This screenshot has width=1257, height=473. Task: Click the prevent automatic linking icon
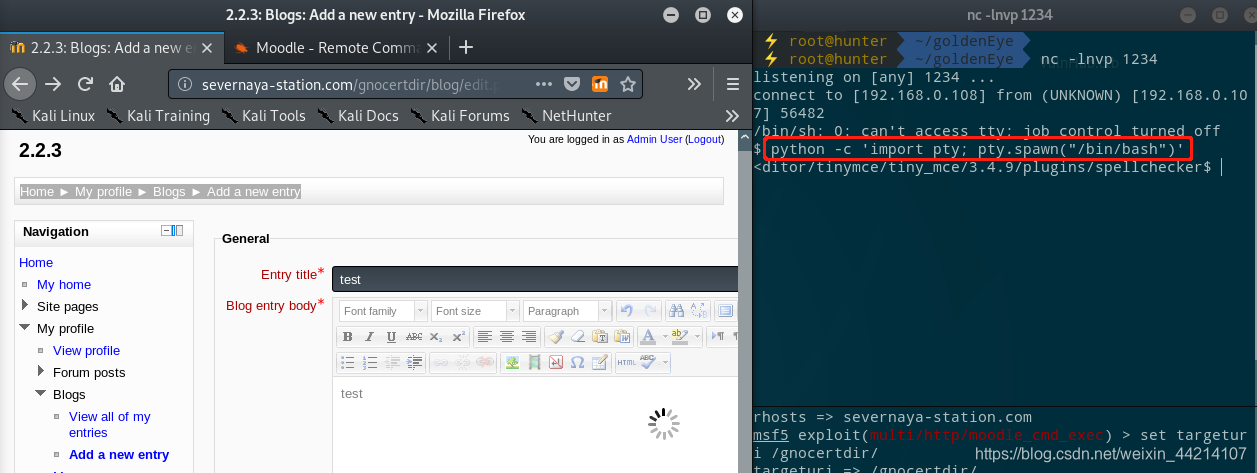pyautogui.click(x=484, y=363)
